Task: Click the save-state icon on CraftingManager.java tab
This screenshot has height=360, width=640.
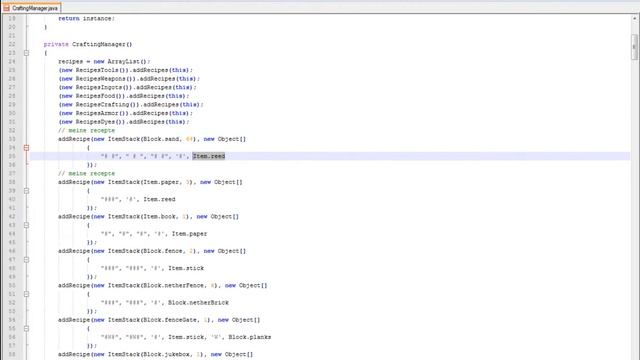Action: [7, 8]
